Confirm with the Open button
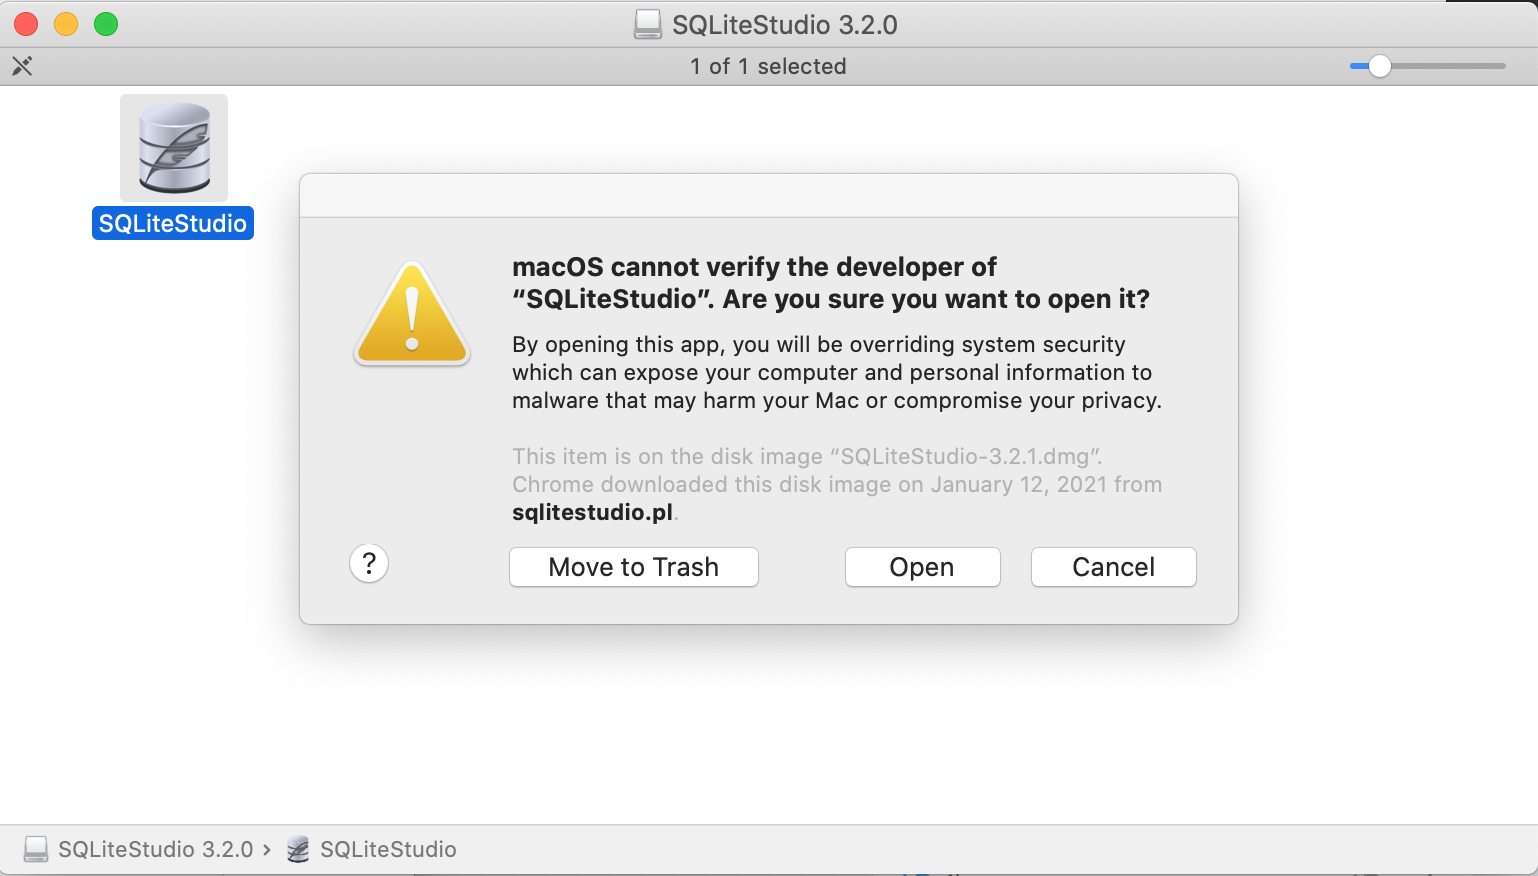The width and height of the screenshot is (1538, 876). 922,567
